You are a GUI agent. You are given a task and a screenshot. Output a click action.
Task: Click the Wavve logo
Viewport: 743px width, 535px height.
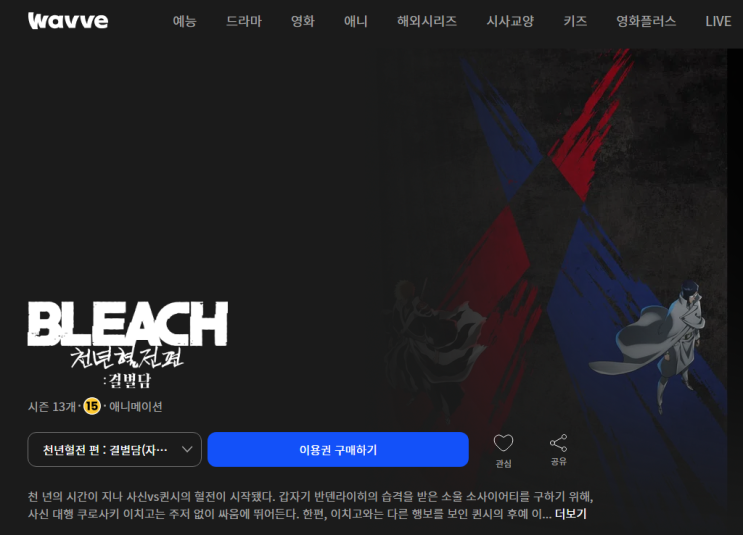point(68,20)
